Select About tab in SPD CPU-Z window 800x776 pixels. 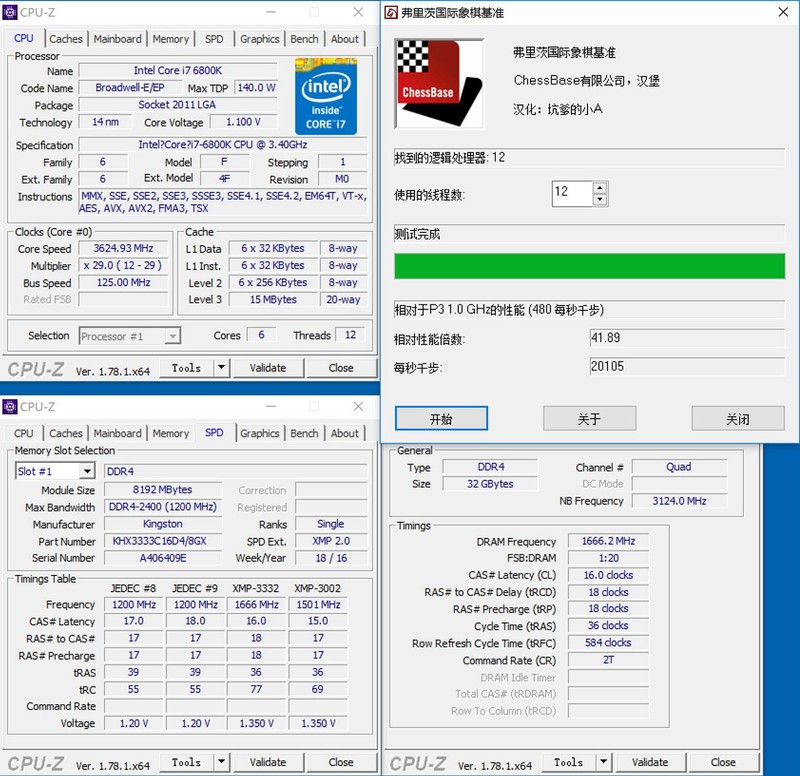tap(344, 433)
